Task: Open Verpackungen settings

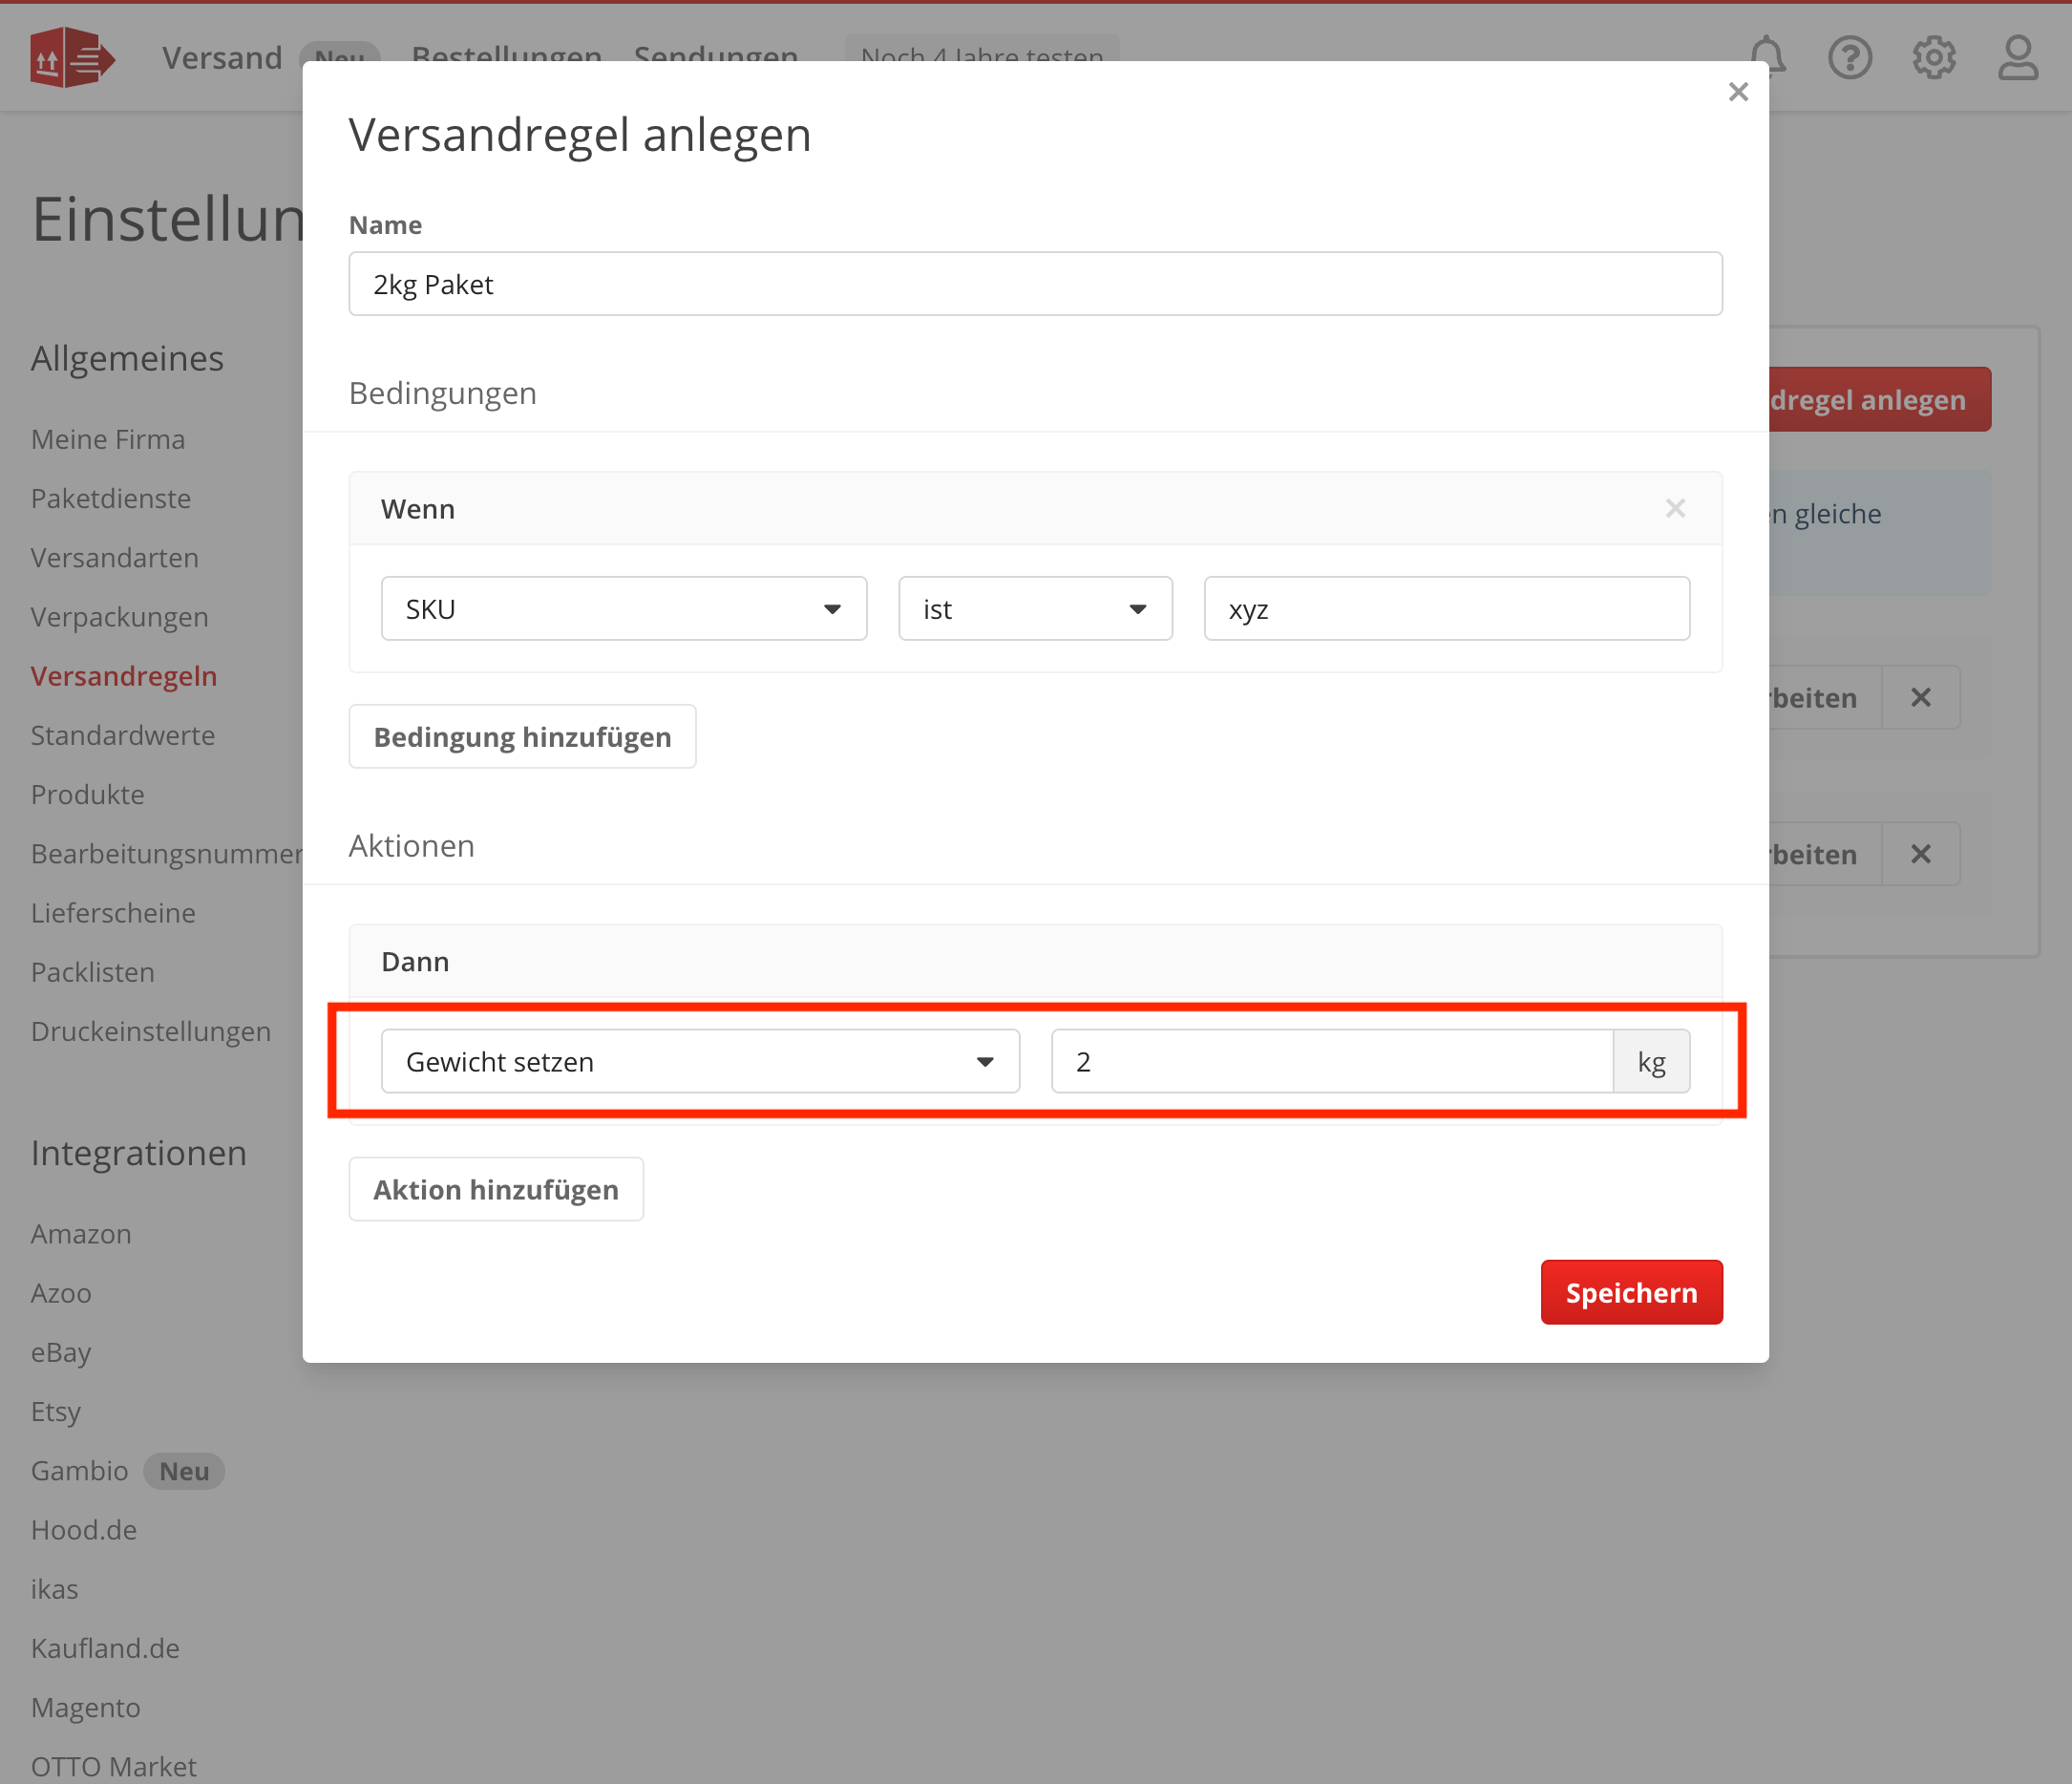Action: 120,617
